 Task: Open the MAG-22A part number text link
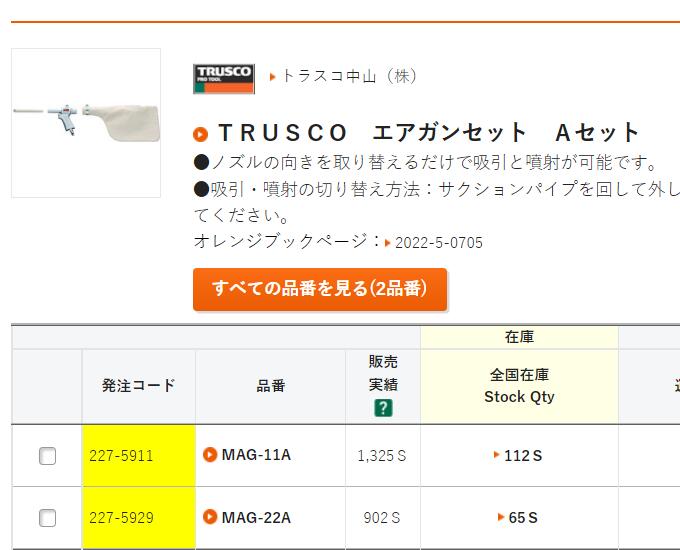(256, 517)
